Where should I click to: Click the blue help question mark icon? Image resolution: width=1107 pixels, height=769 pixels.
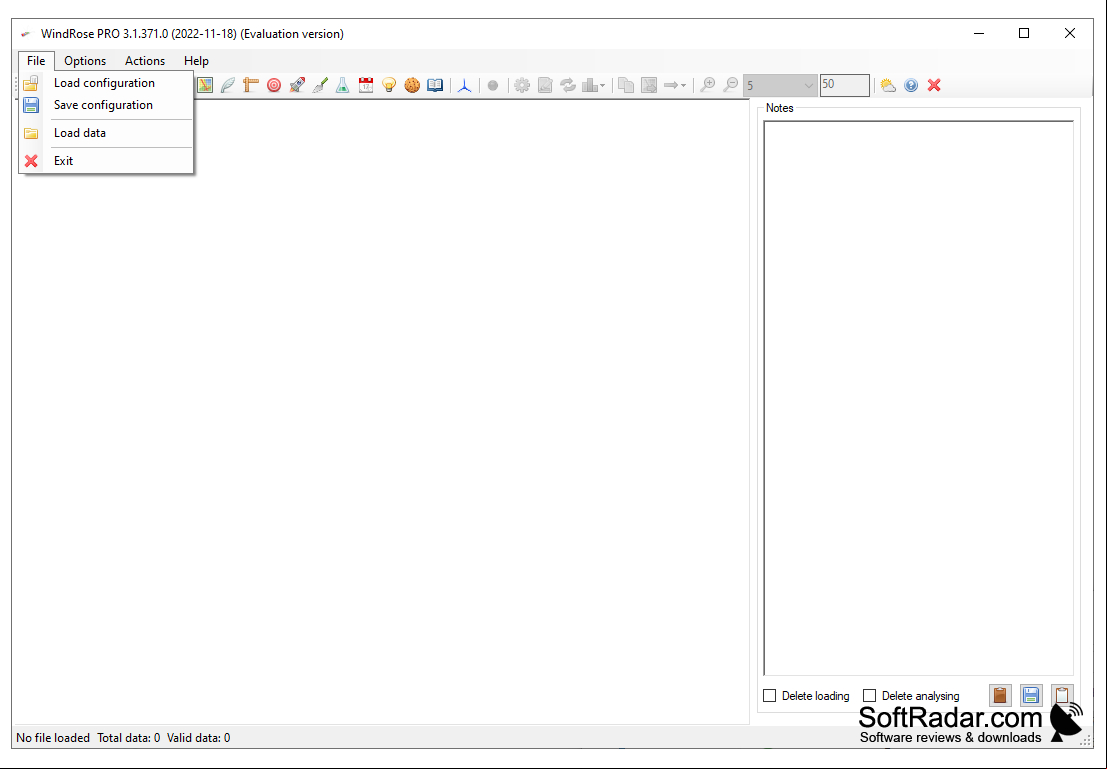(911, 85)
